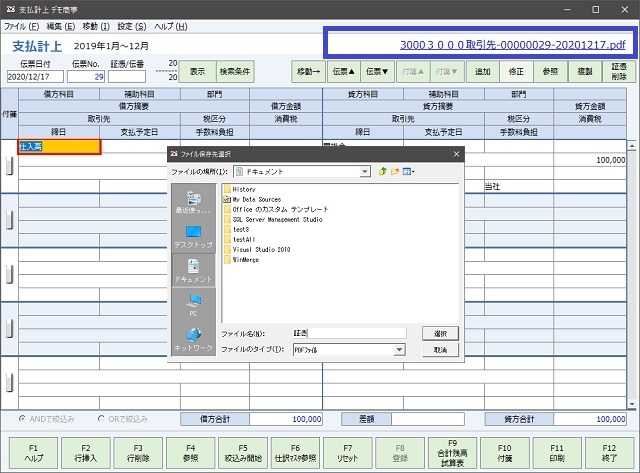Create a new folder via toolbar icon
640x473 pixels.
coord(395,172)
